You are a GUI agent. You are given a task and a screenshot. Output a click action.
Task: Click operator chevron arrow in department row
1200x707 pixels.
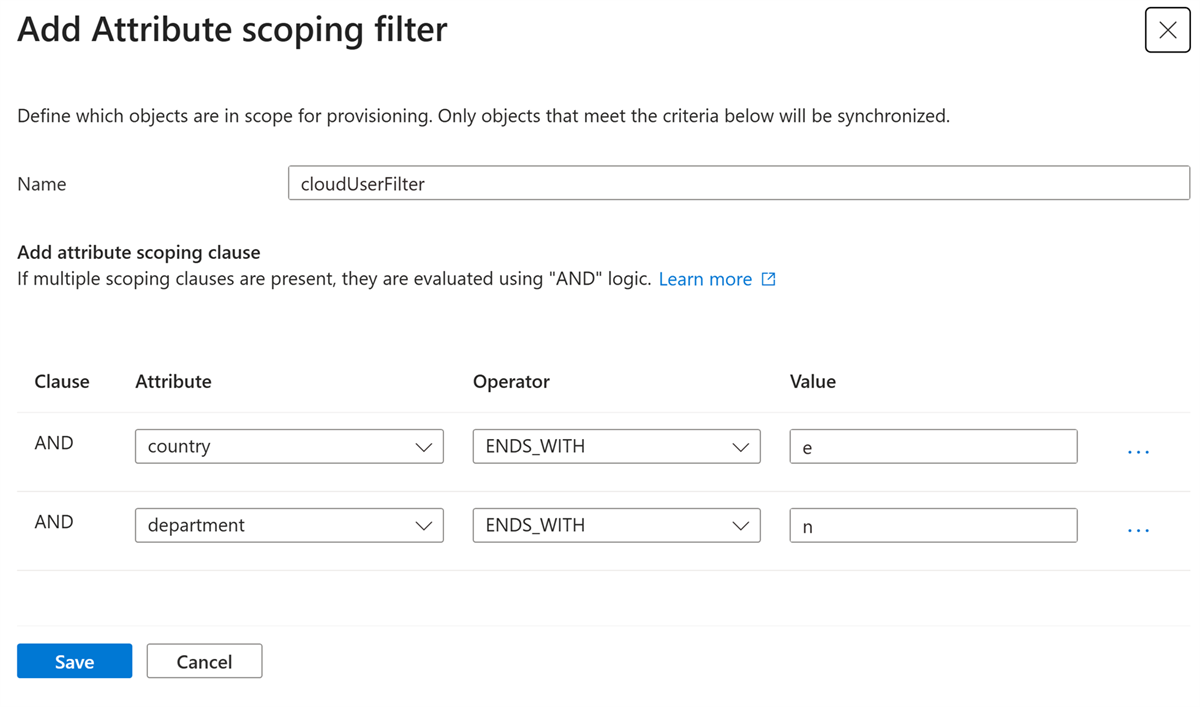click(740, 526)
